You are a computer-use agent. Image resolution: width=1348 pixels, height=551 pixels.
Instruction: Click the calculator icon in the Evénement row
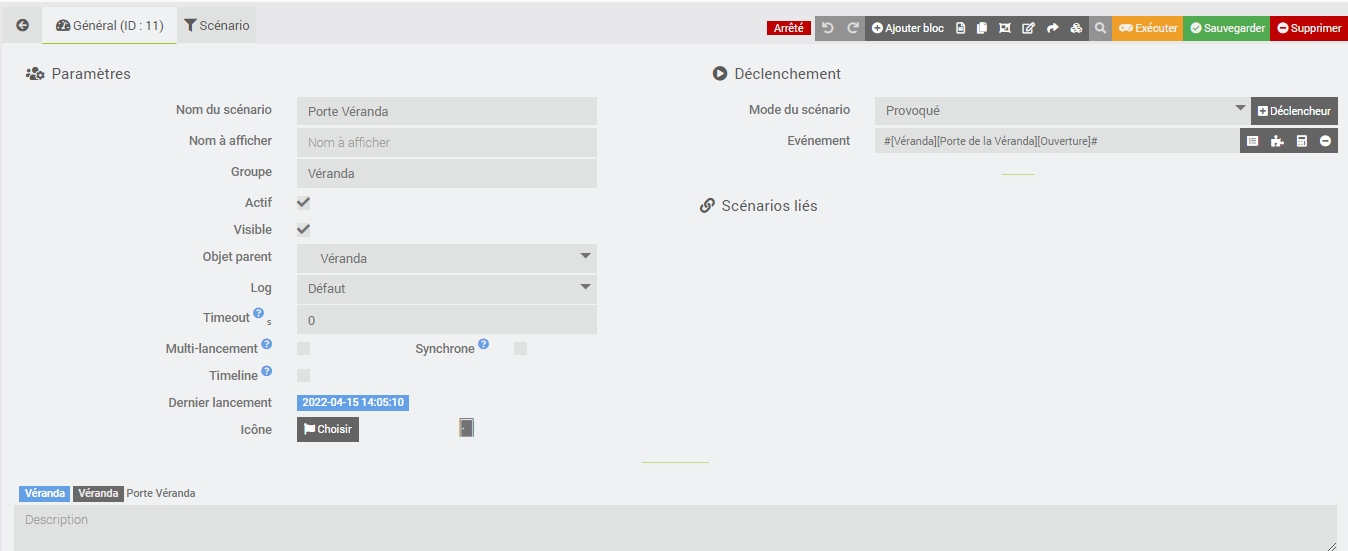pyautogui.click(x=1301, y=141)
